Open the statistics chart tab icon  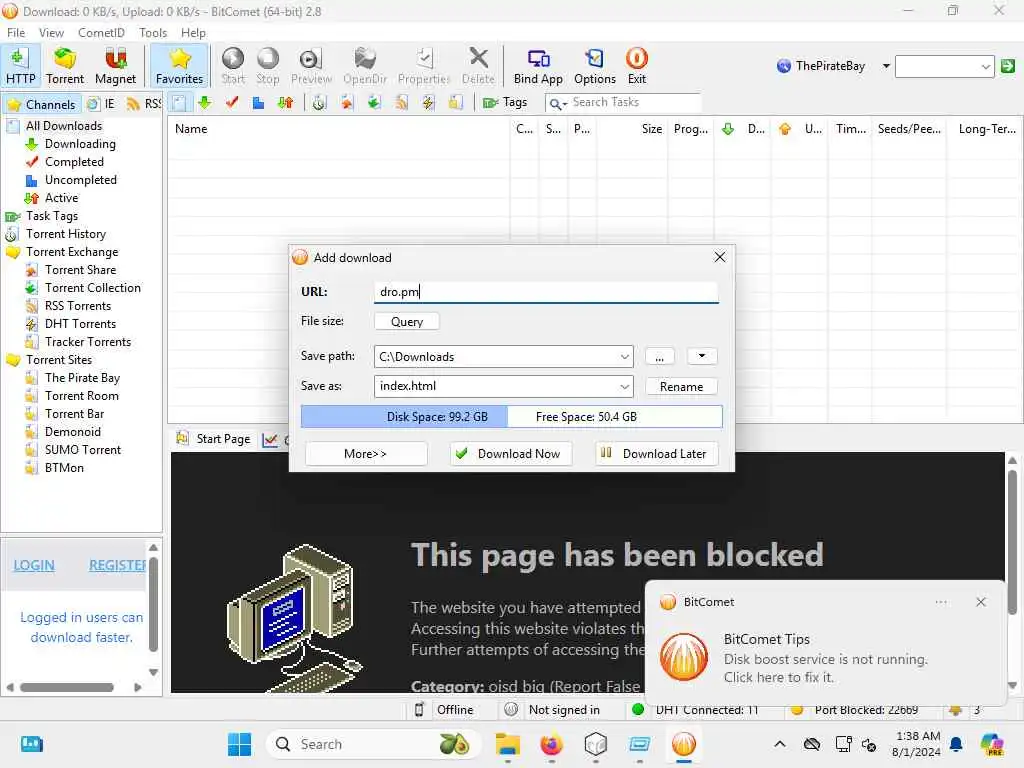[269, 440]
